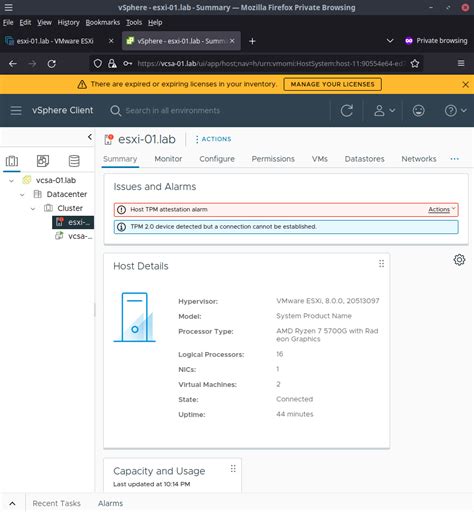Open the Firefox Bookmarks menu
Image resolution: width=474 pixels, height=512 pixels.
[103, 22]
